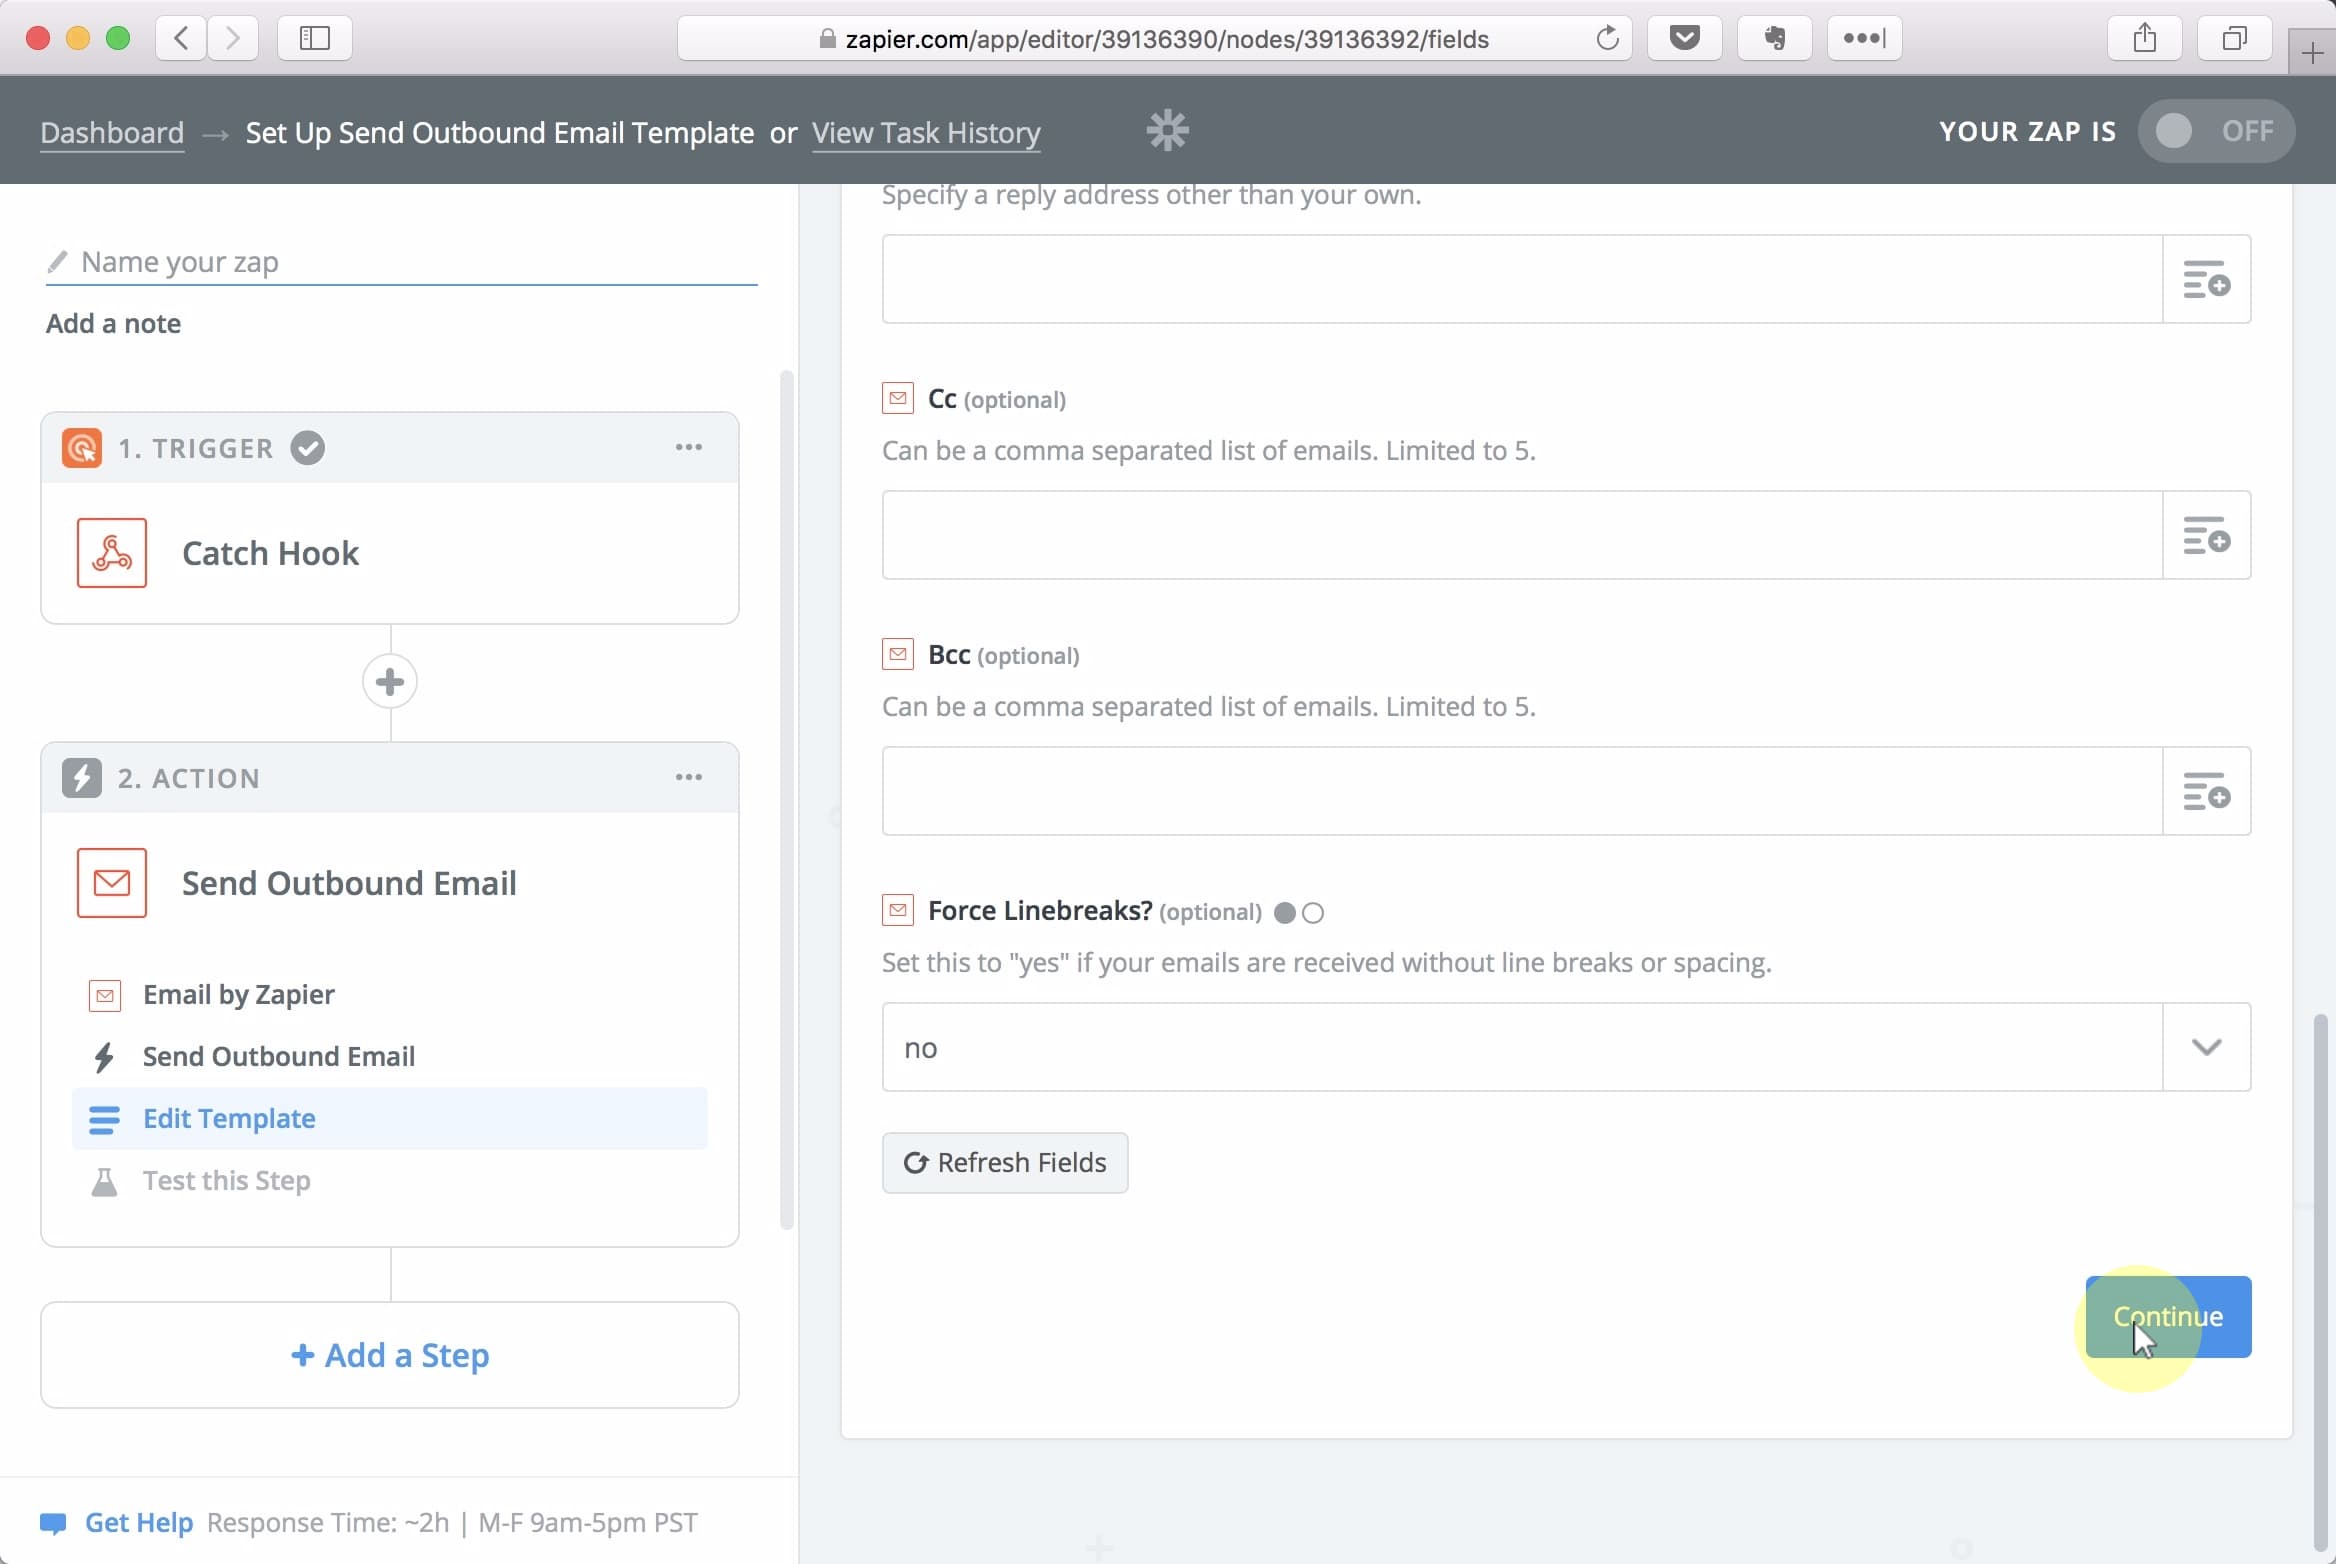The image size is (2336, 1564).
Task: Reload the page using the refresh icon
Action: click(1607, 39)
